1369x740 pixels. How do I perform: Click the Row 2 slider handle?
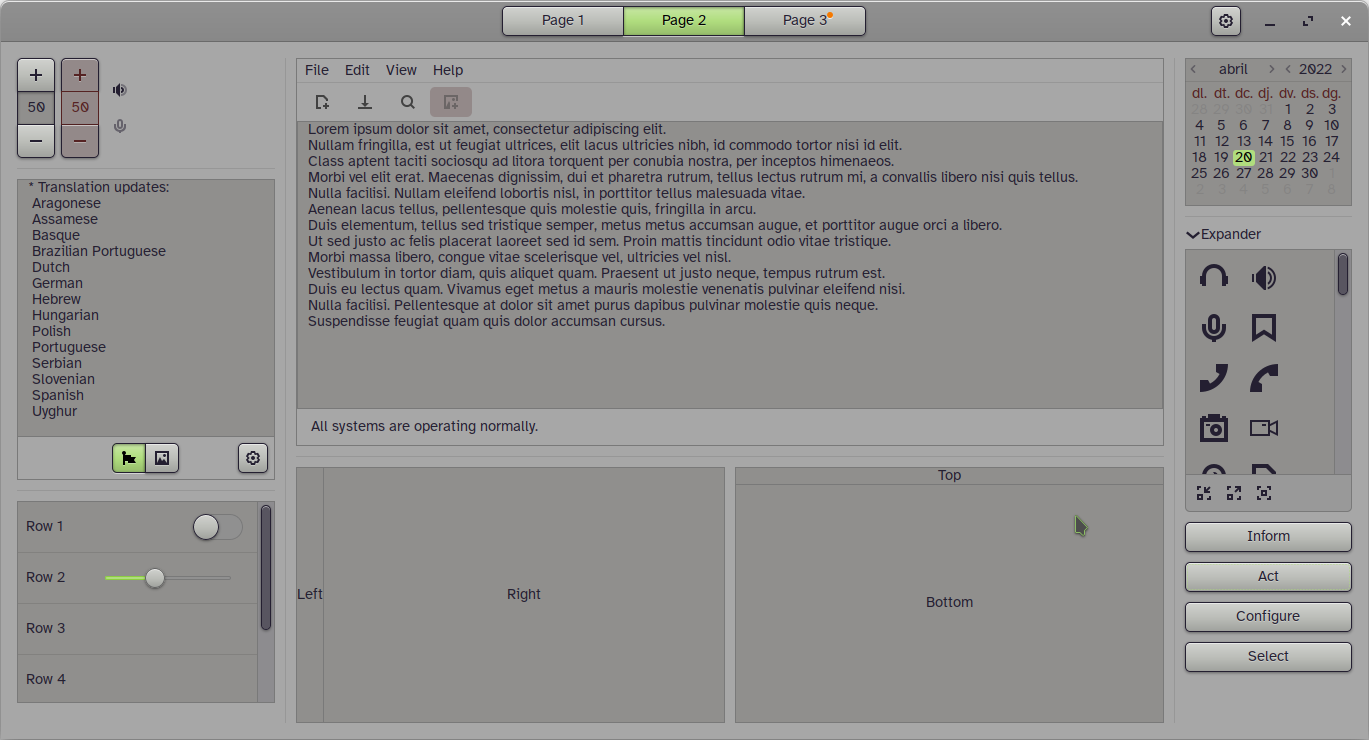(155, 578)
